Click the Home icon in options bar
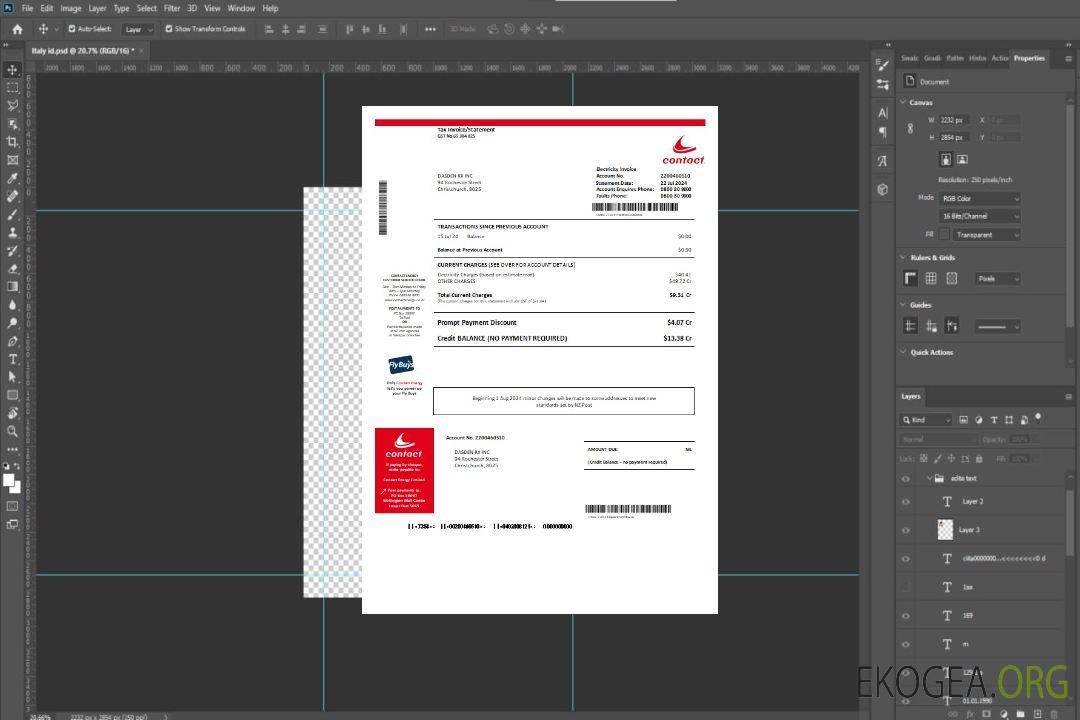 point(17,29)
